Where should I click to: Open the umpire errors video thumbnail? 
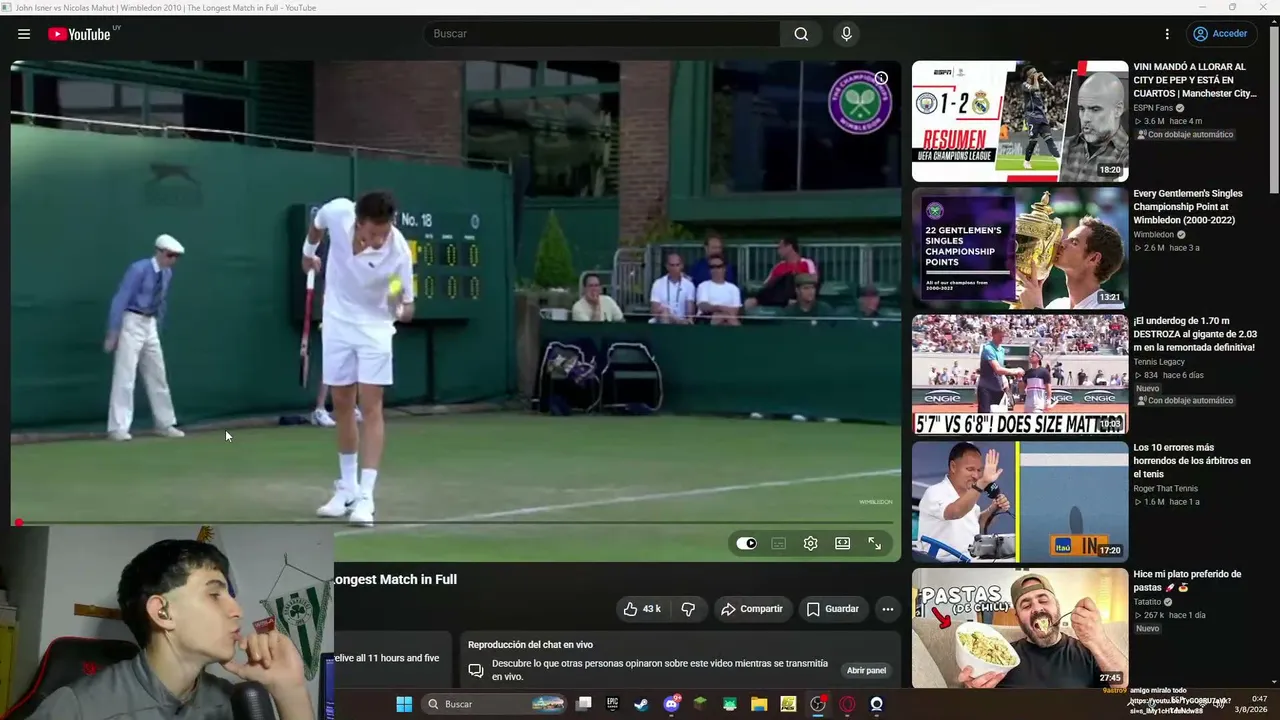coord(1020,502)
